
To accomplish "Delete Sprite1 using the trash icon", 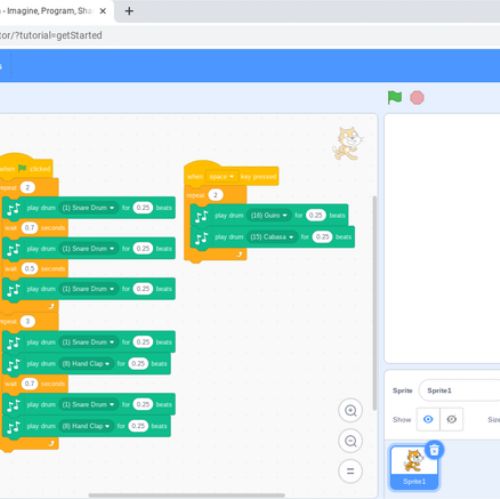I will [x=434, y=450].
